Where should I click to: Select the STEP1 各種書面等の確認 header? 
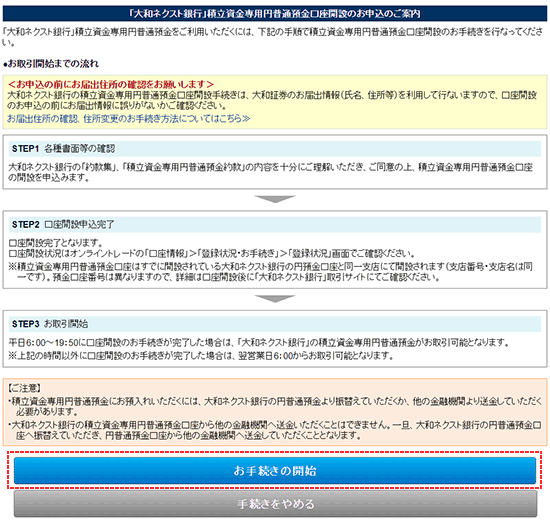[x=275, y=149]
